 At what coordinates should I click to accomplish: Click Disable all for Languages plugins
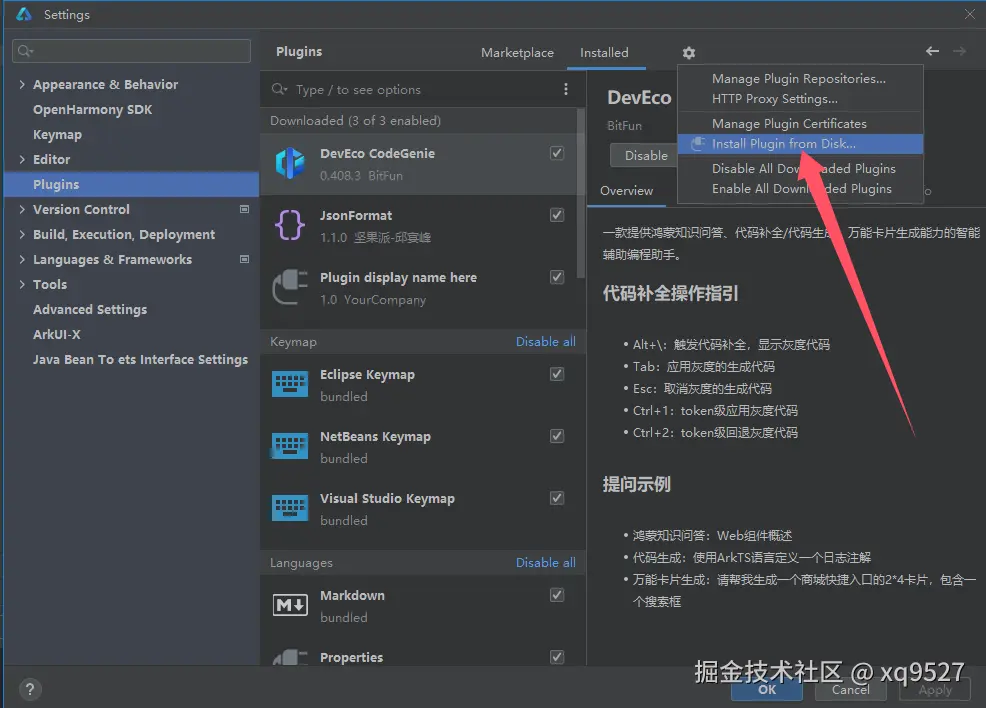coord(545,562)
